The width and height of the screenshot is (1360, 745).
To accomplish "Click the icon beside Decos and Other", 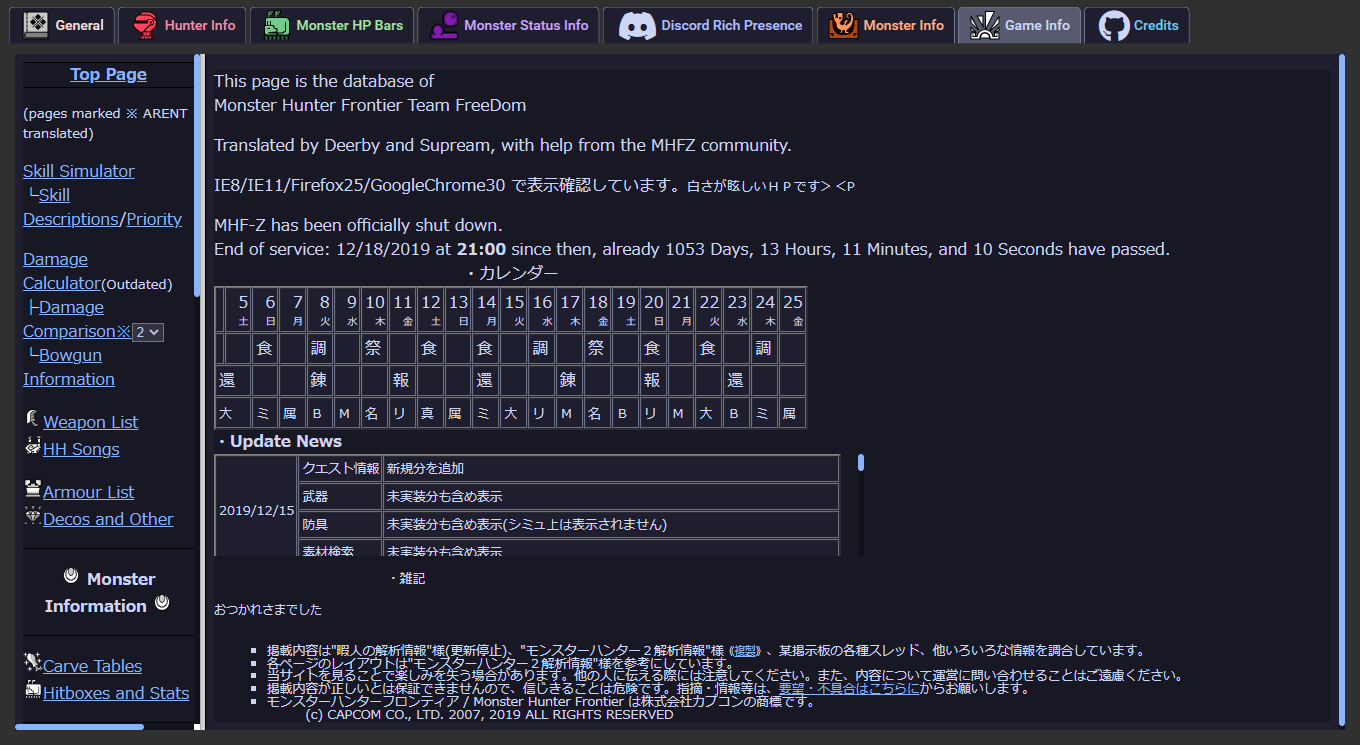I will click(33, 517).
